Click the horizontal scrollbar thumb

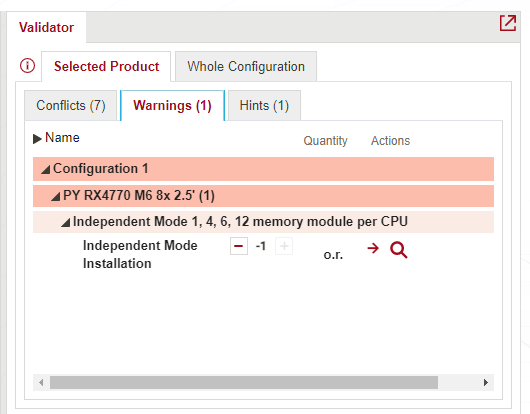click(244, 383)
